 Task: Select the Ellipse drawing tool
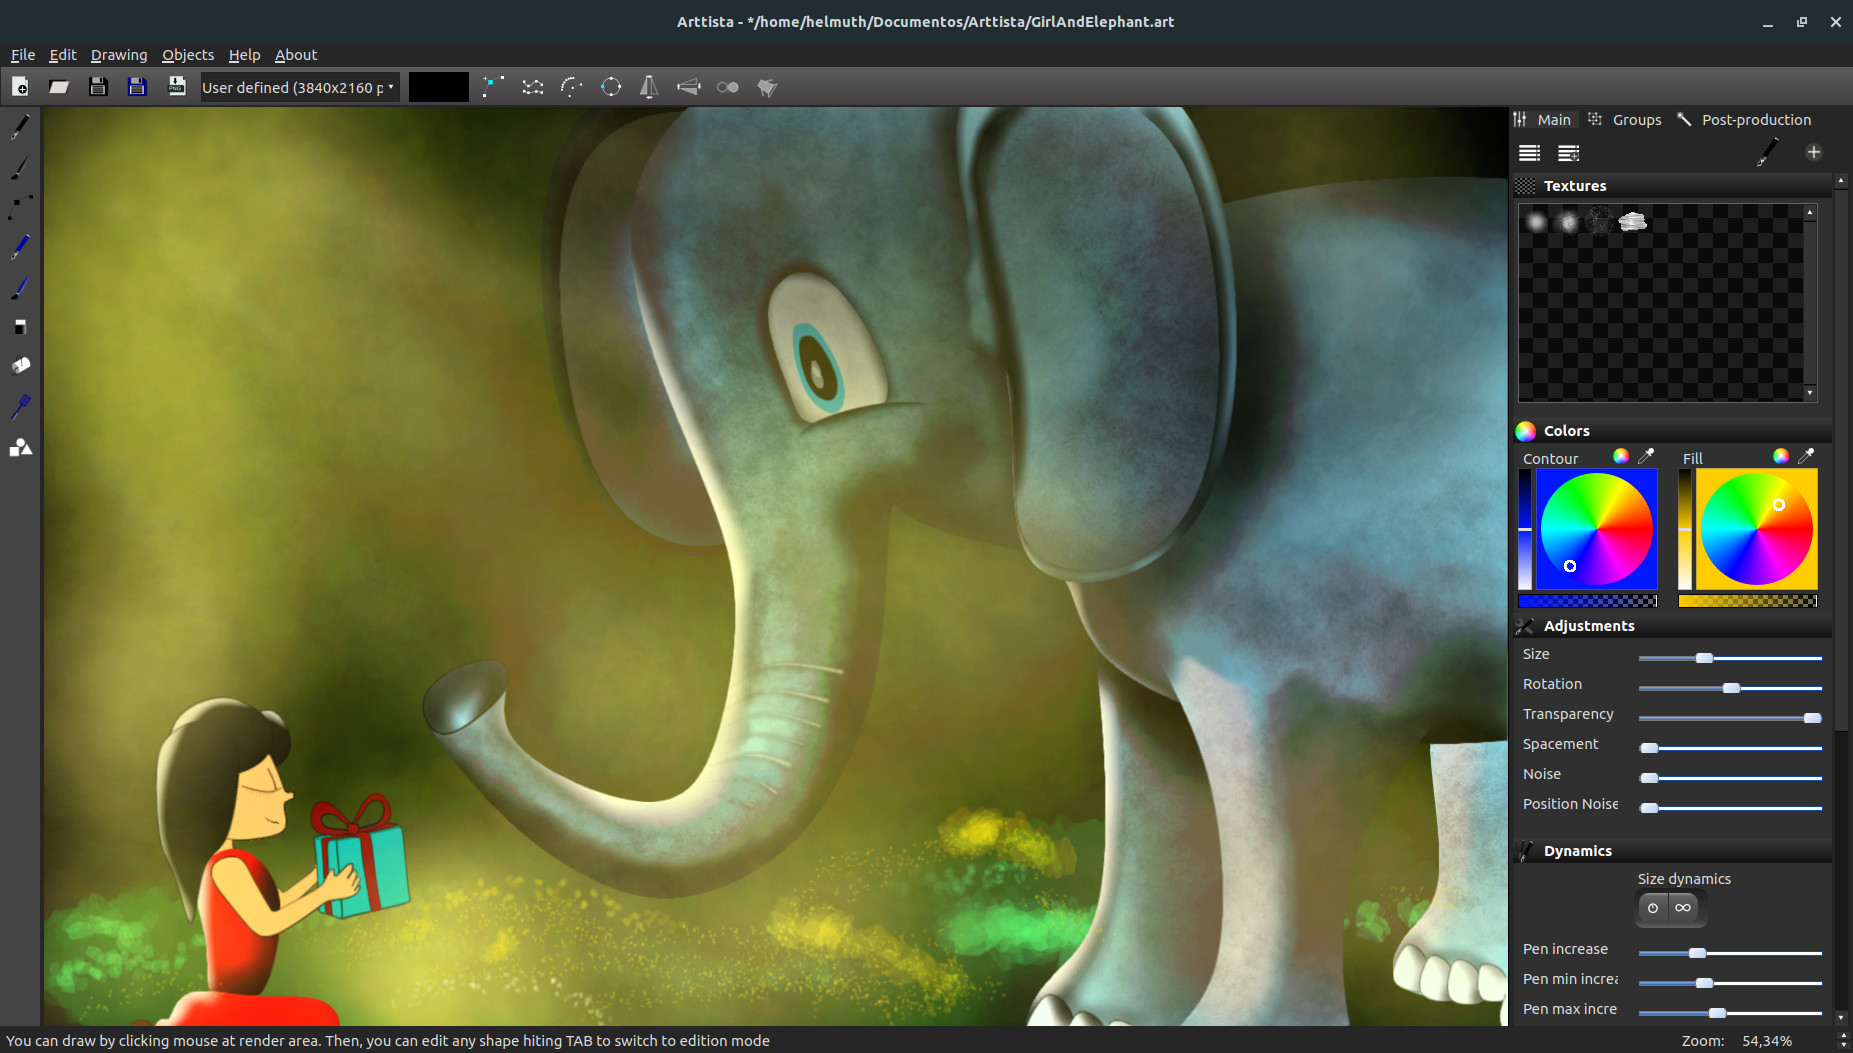[611, 87]
